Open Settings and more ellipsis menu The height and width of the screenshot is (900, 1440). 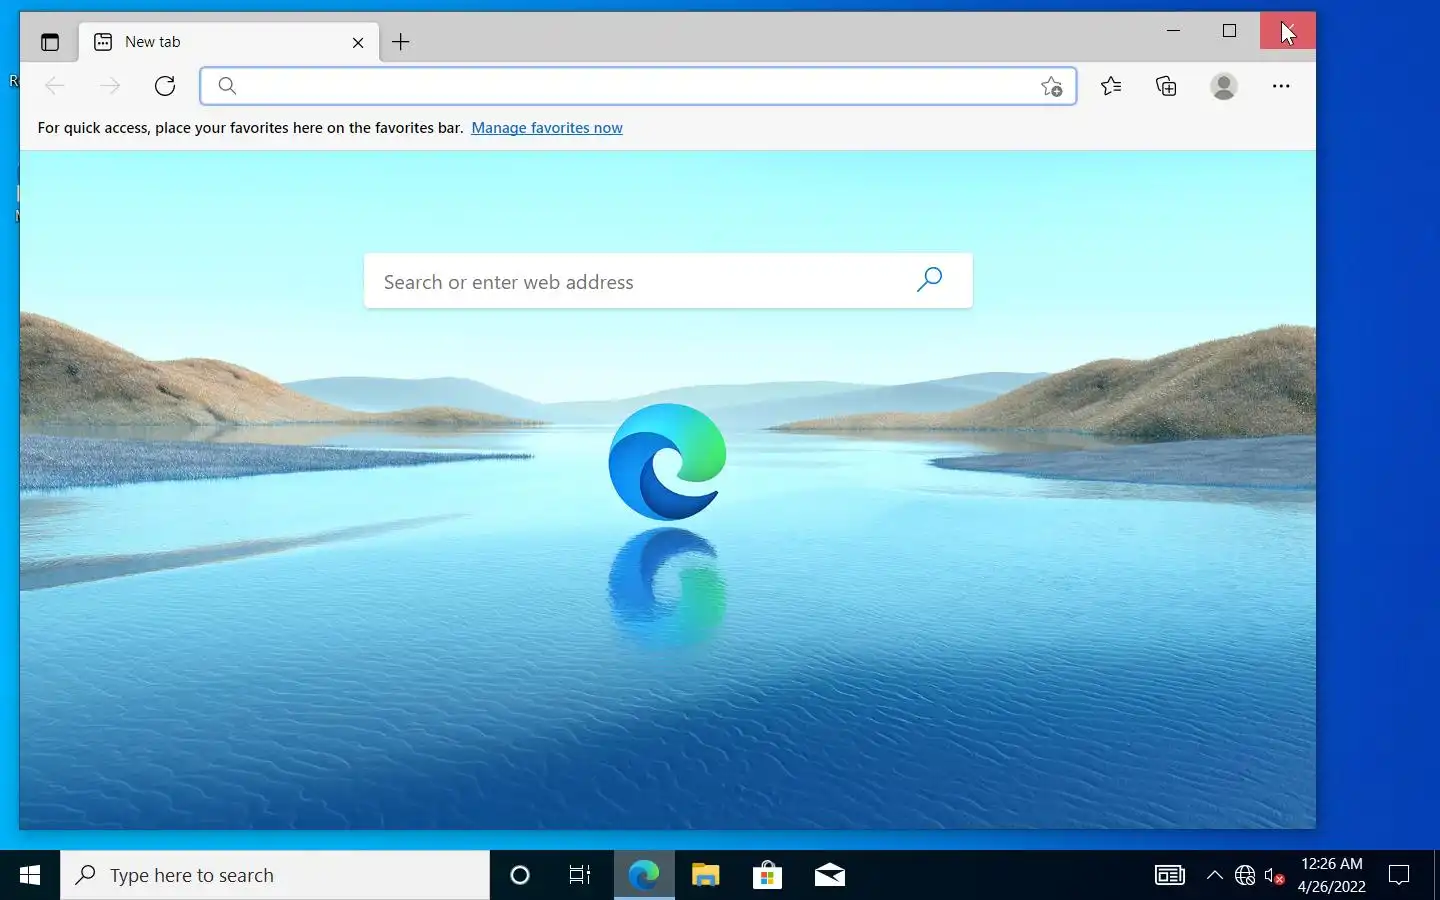[1281, 86]
